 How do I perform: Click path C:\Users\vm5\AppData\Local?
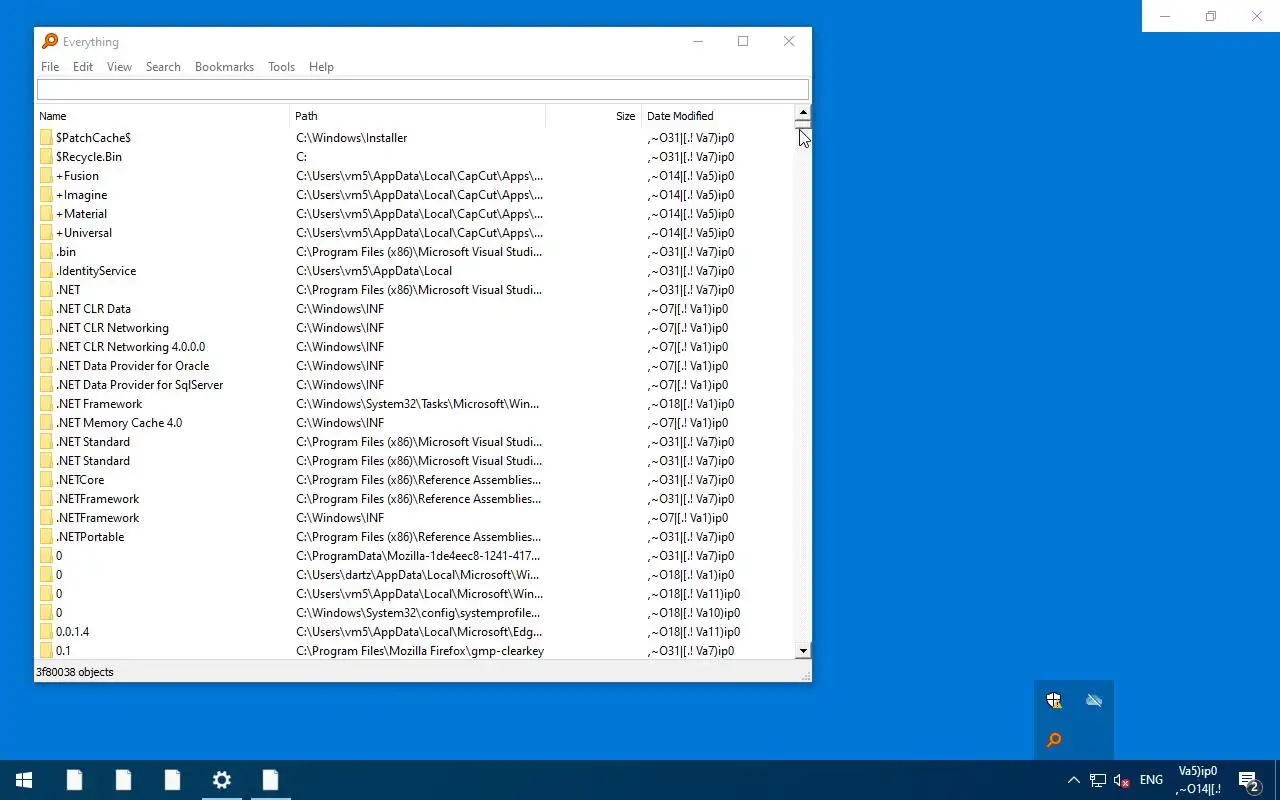pyautogui.click(x=374, y=271)
